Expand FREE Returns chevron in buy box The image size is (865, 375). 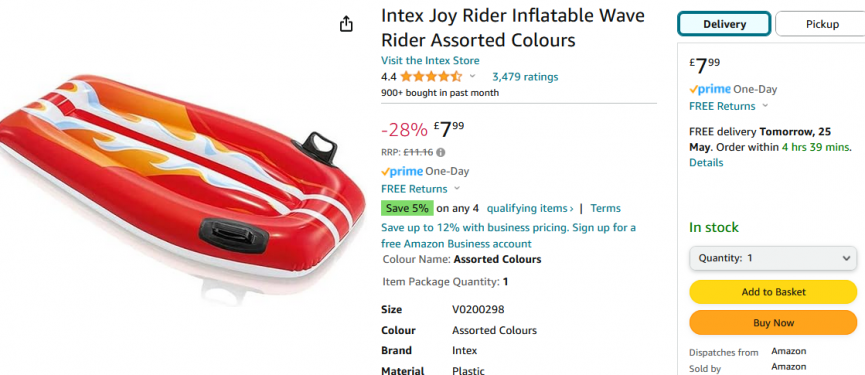coord(765,106)
